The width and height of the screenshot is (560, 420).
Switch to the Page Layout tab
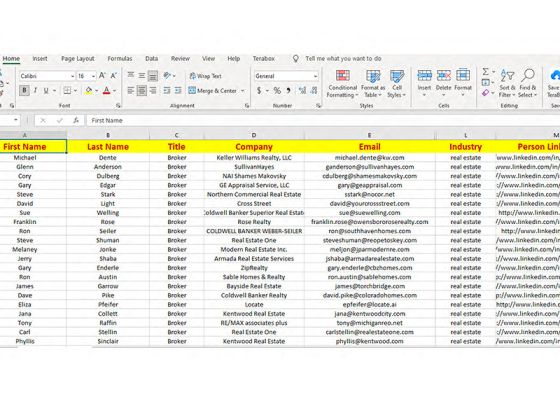(78, 59)
